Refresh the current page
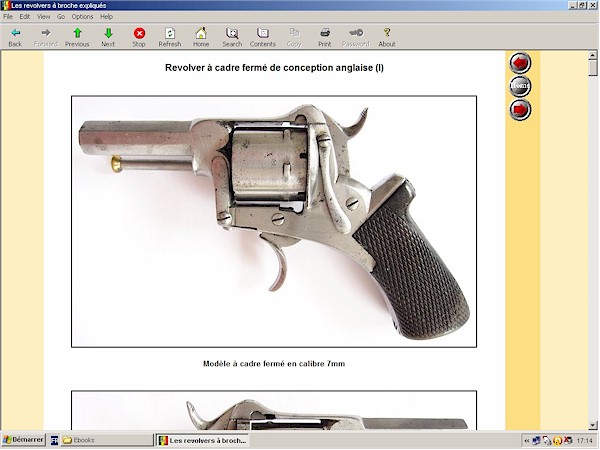 click(170, 37)
